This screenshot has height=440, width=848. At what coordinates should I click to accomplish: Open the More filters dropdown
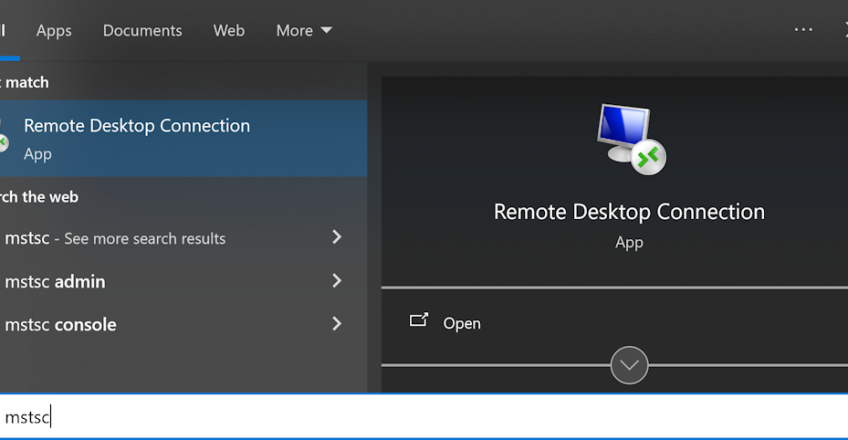[x=304, y=31]
